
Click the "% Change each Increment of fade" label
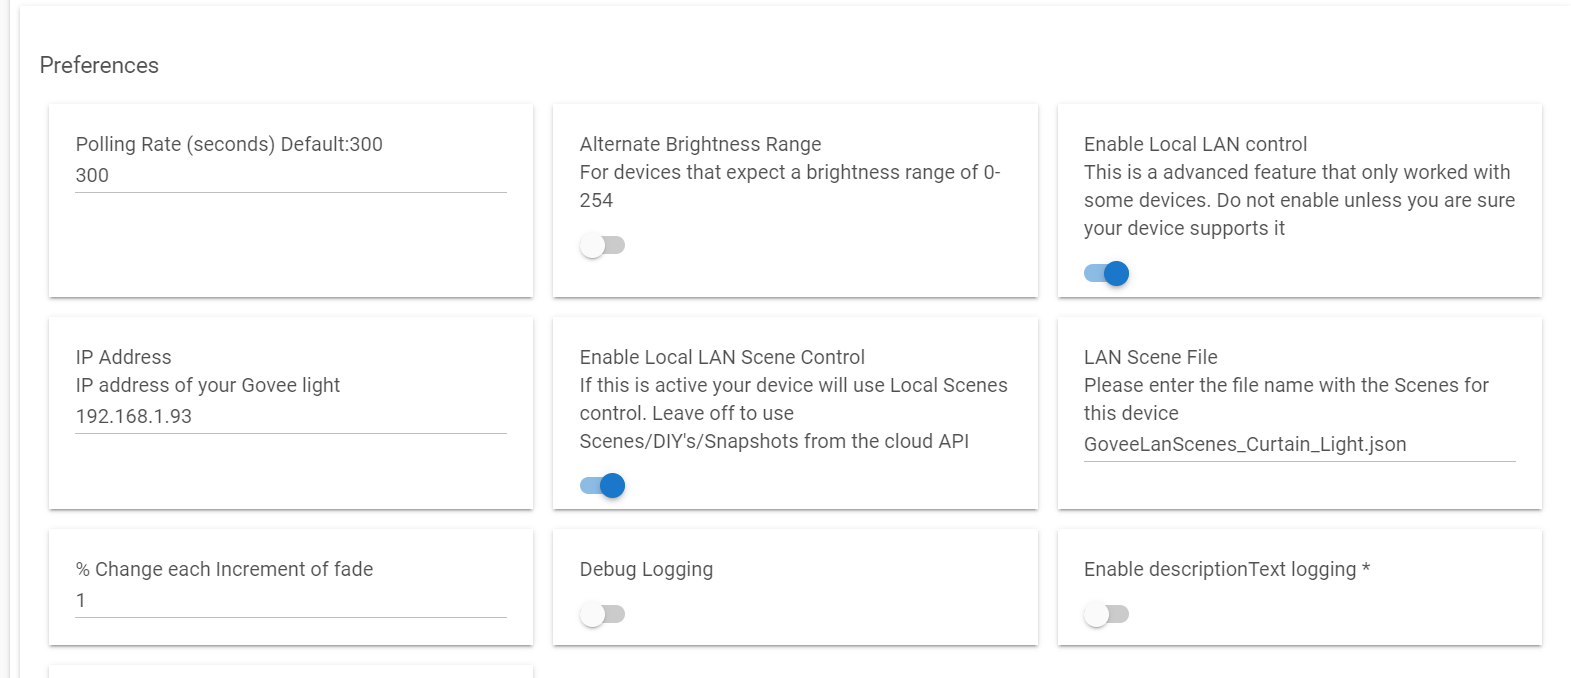click(224, 569)
